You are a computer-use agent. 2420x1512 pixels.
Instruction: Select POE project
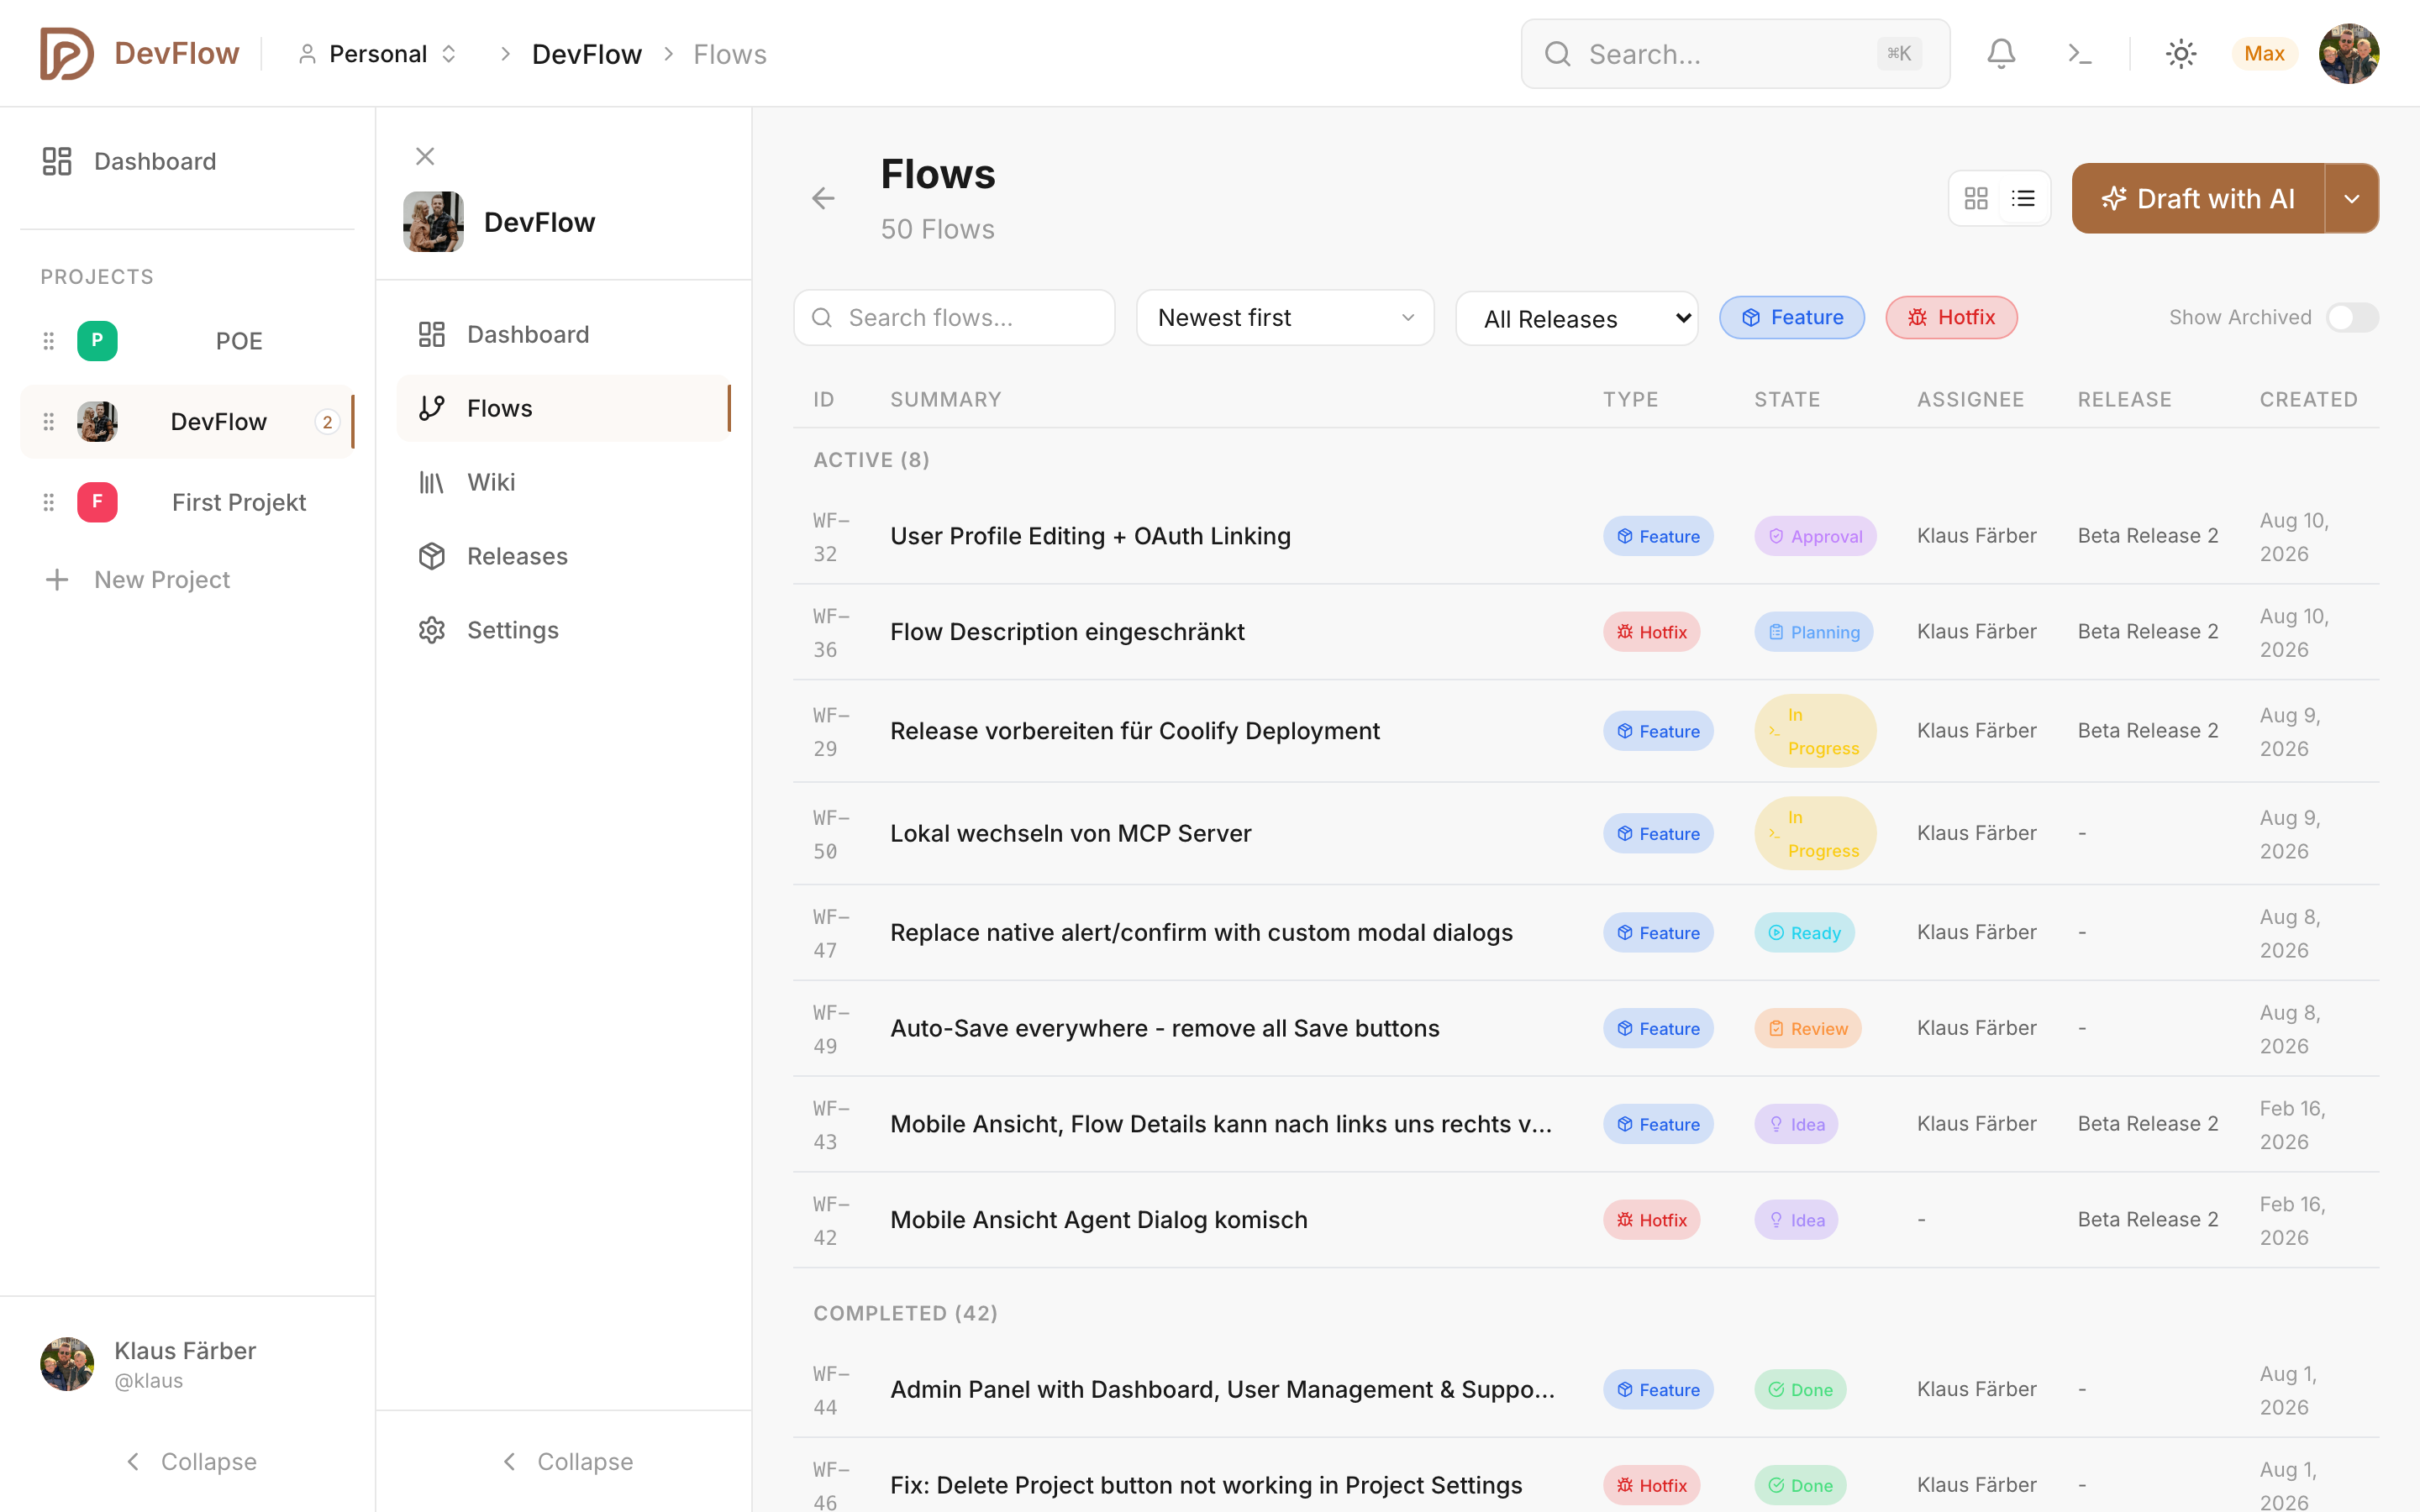tap(187, 341)
